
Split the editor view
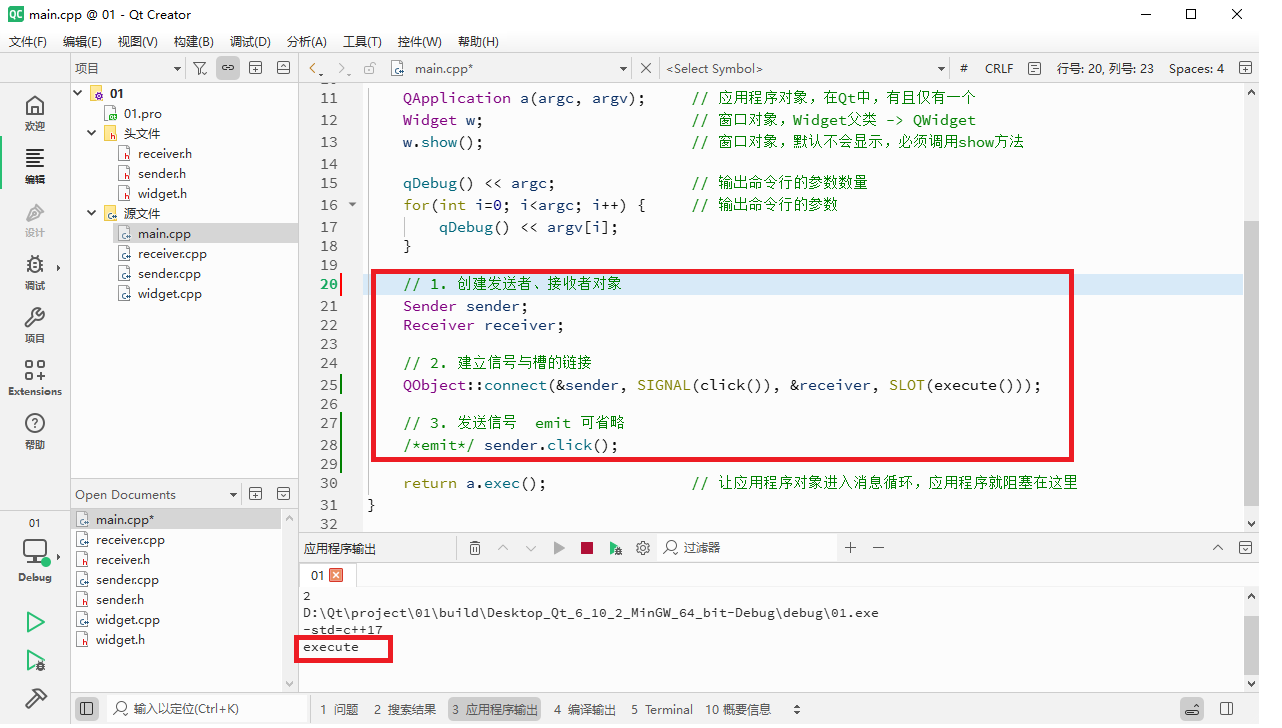point(1245,68)
